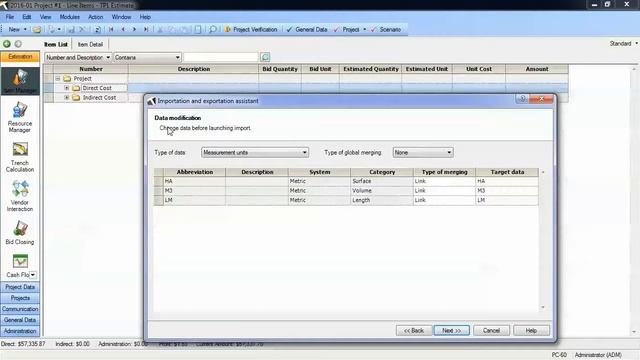Click the magnifier search icon in toolbar

point(213,29)
